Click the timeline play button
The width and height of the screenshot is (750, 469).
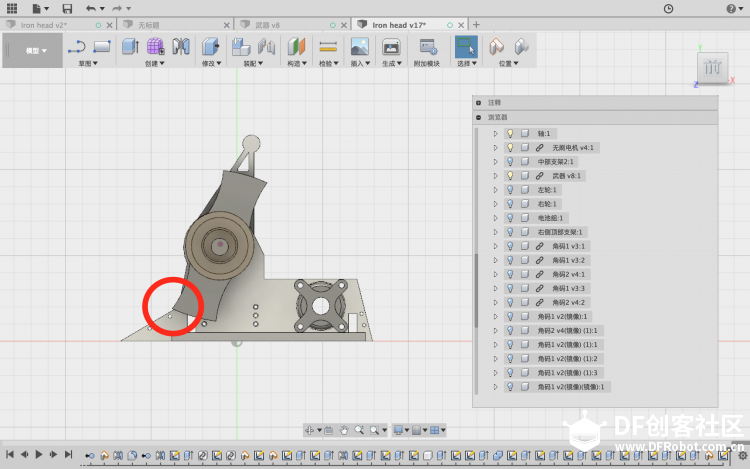[39, 454]
